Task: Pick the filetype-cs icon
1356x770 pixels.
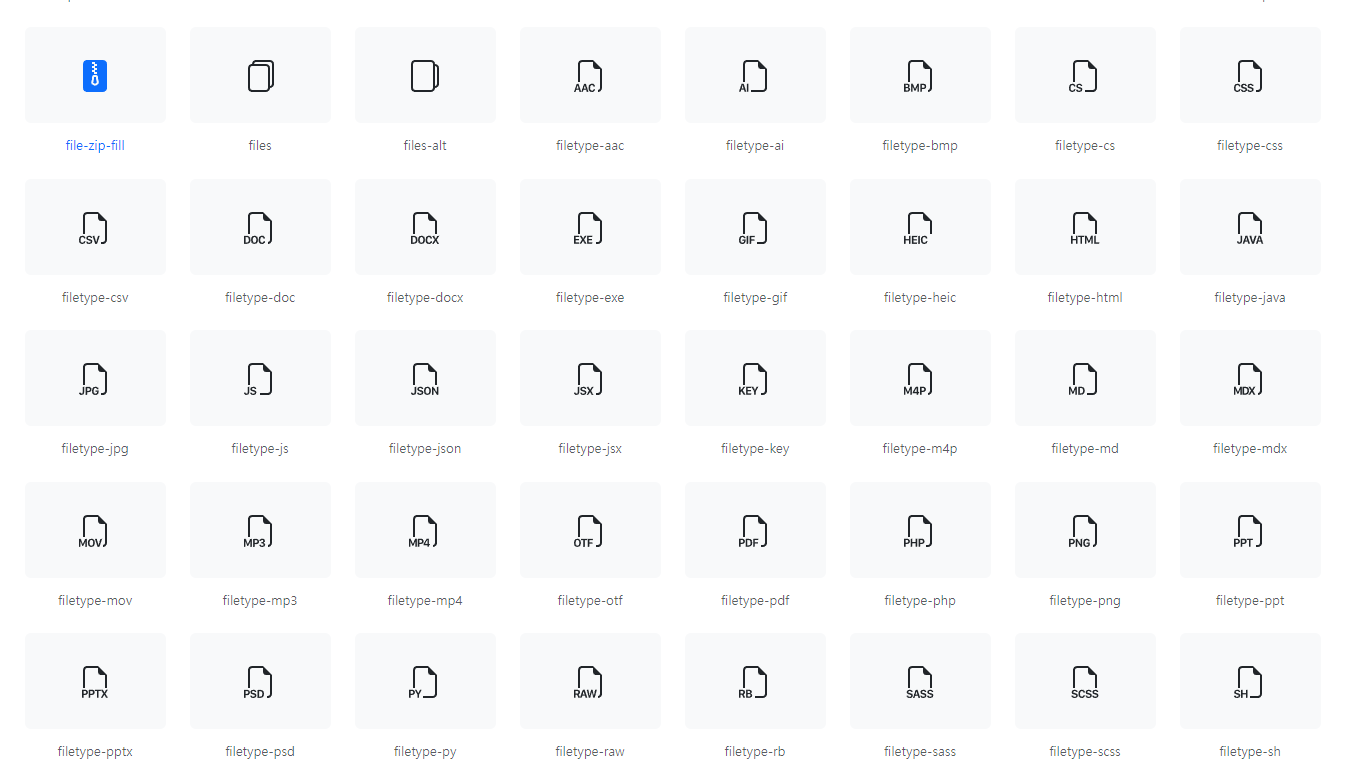Action: (1085, 76)
